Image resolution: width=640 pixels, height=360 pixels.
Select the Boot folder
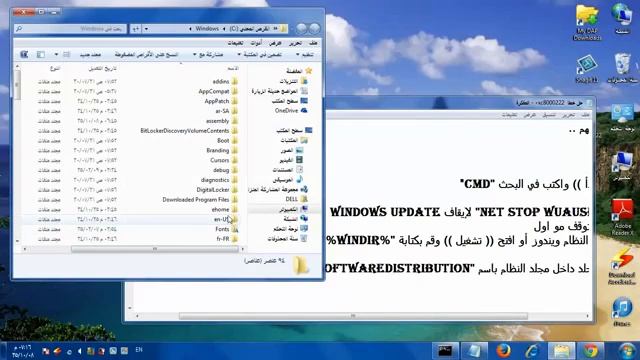(228, 140)
